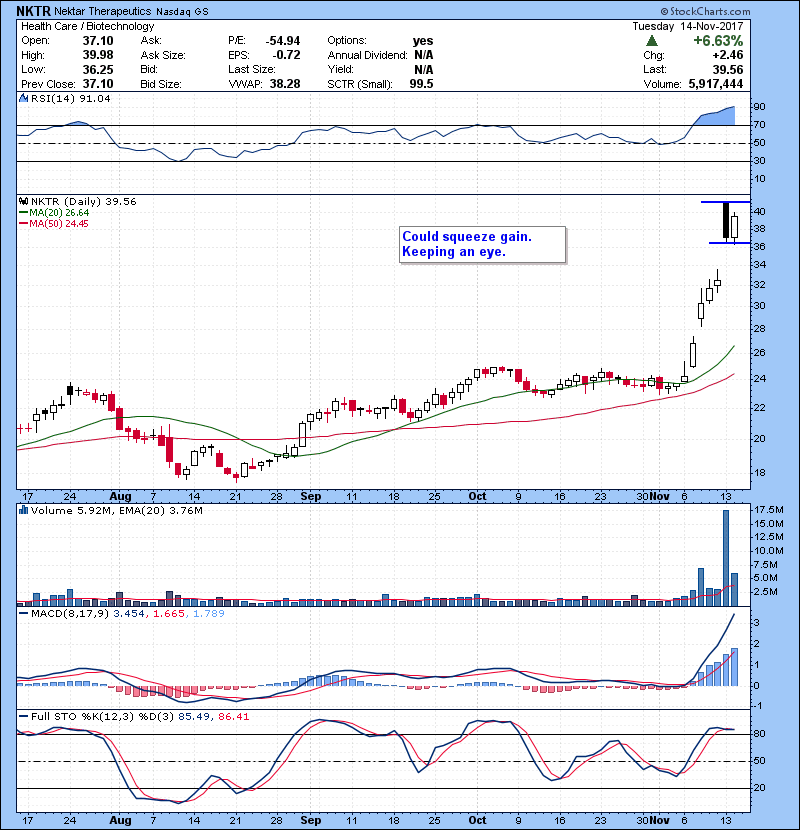
Task: Click the 'Could squeeze gain' annotation box
Action: (482, 245)
